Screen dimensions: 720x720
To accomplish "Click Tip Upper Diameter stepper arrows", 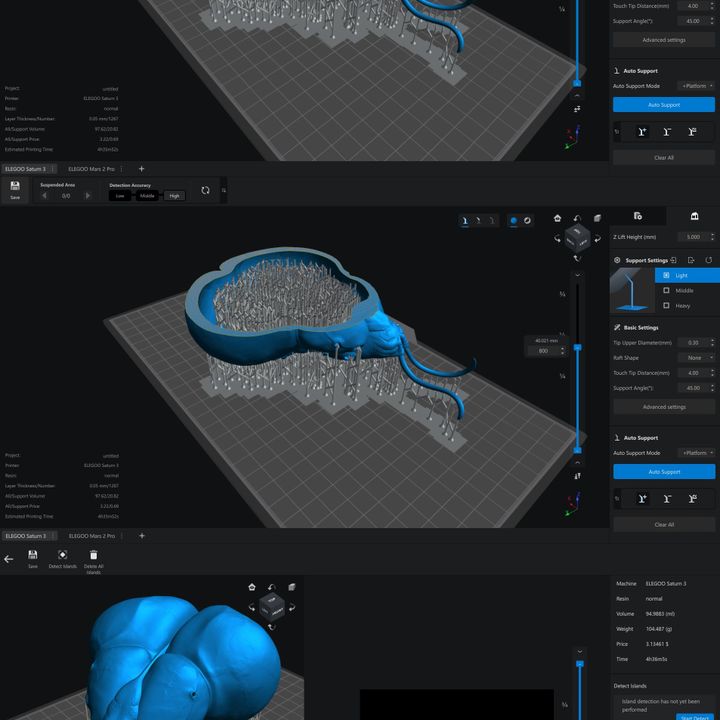I will [x=712, y=342].
